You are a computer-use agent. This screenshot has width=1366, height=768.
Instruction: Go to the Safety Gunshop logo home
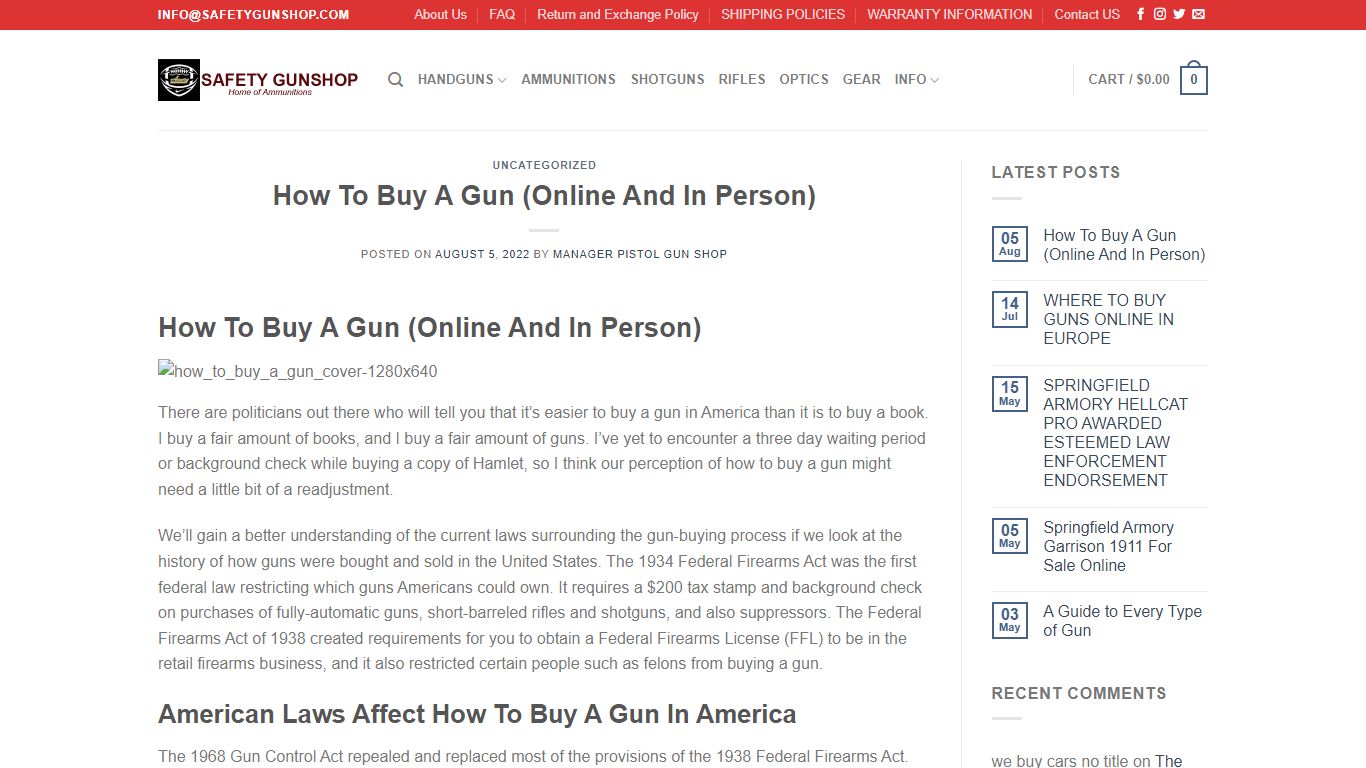point(258,80)
